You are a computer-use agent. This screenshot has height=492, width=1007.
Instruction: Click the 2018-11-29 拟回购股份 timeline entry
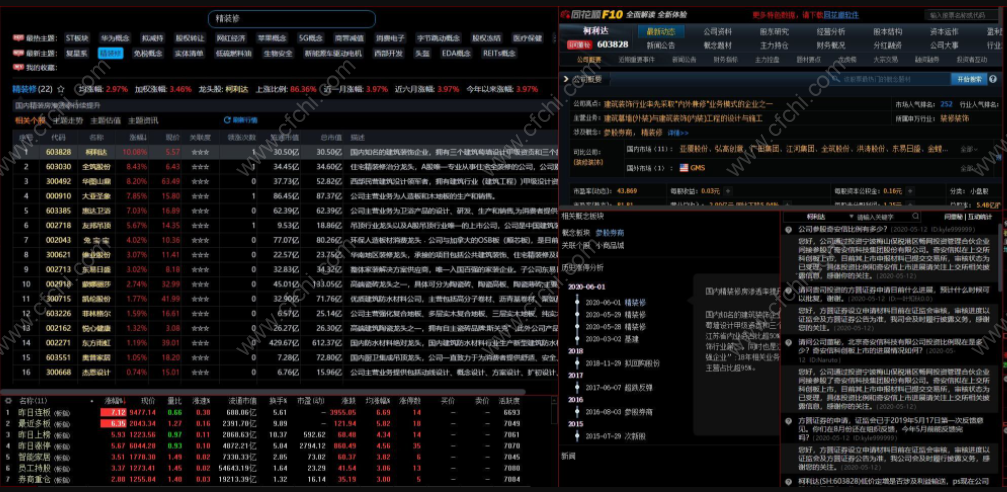click(x=622, y=364)
